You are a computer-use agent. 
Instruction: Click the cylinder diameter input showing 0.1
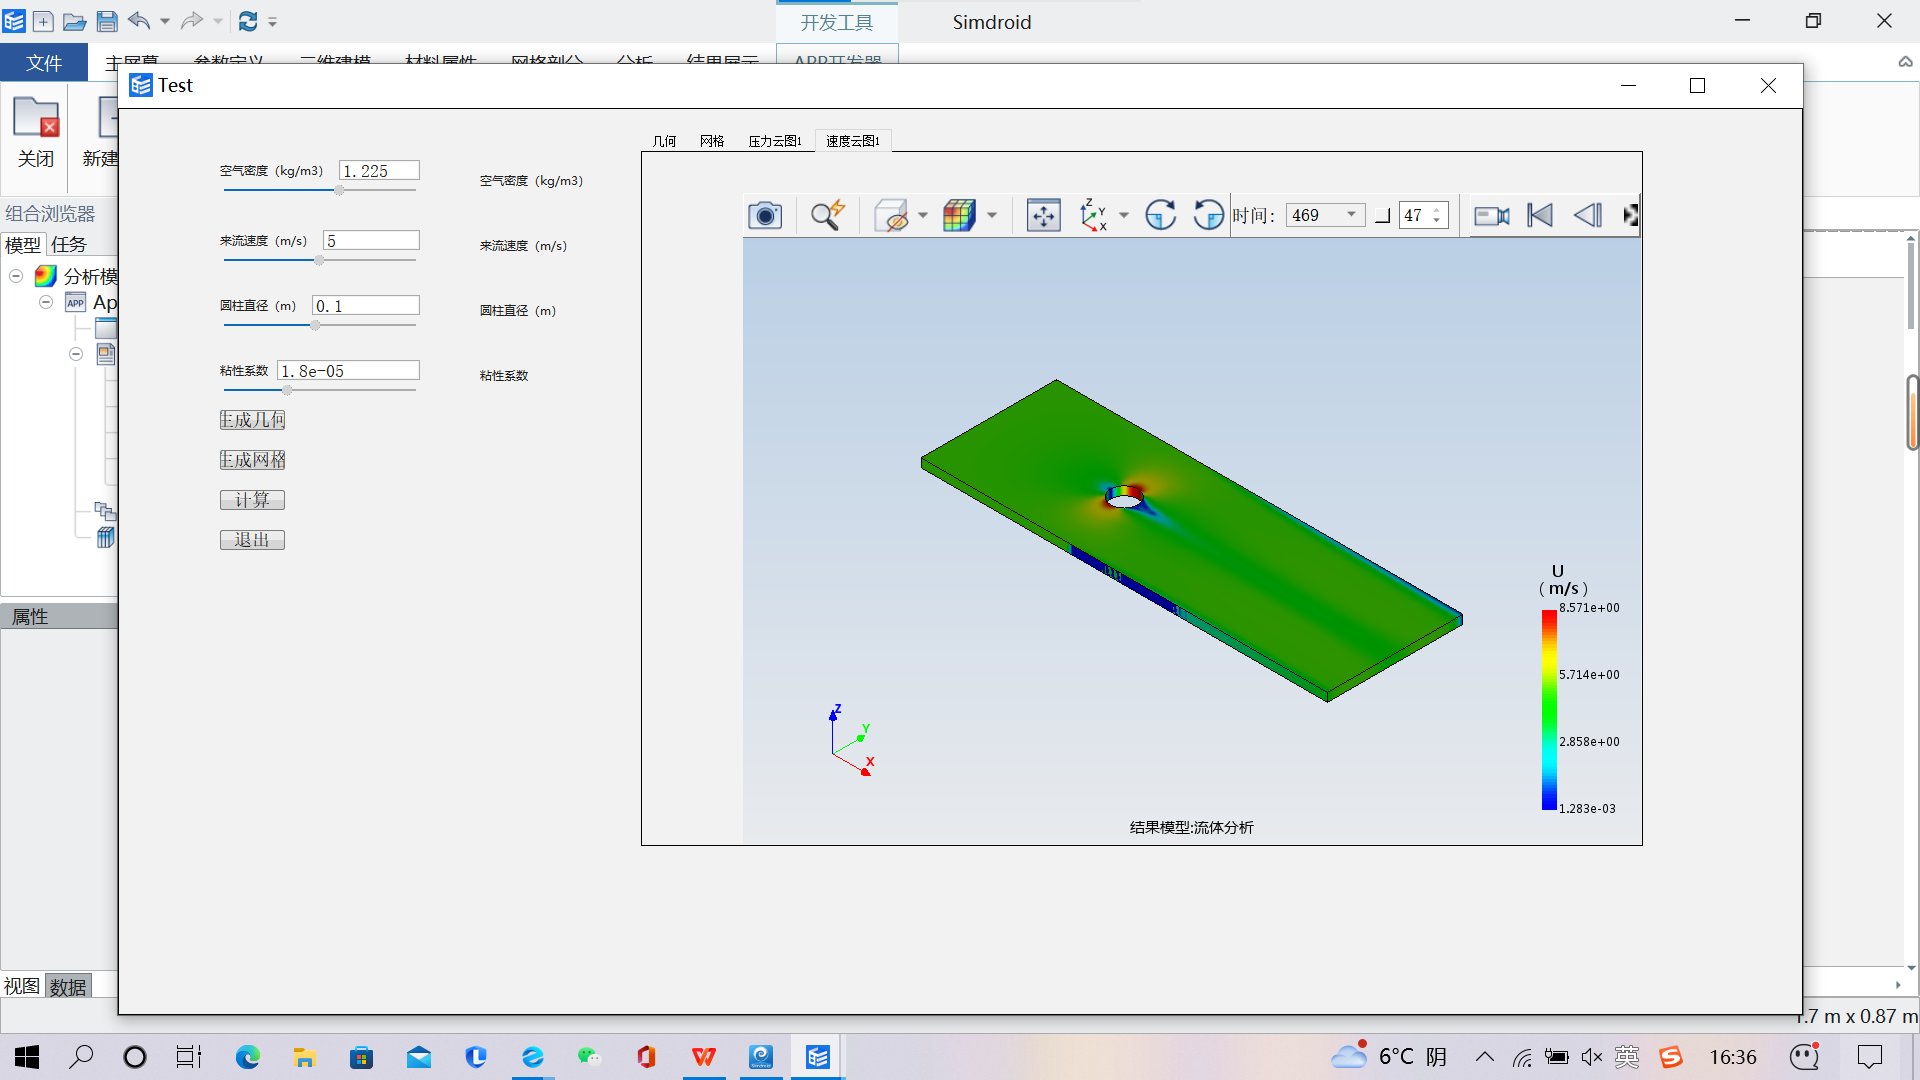click(366, 306)
